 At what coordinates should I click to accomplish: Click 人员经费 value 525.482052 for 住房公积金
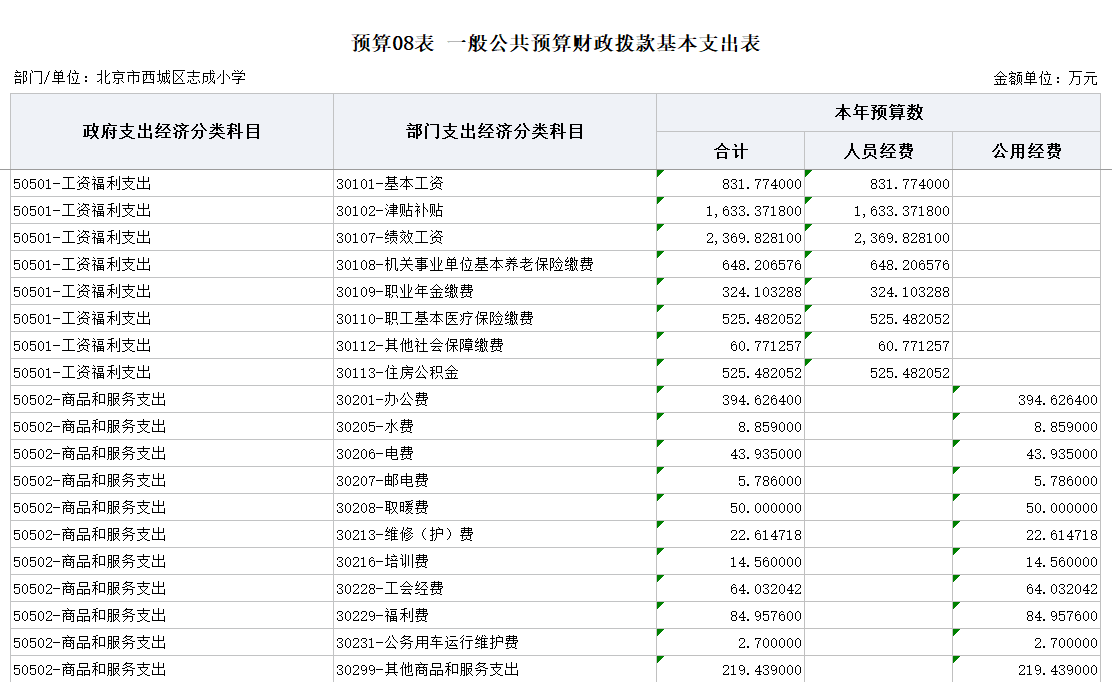click(879, 372)
